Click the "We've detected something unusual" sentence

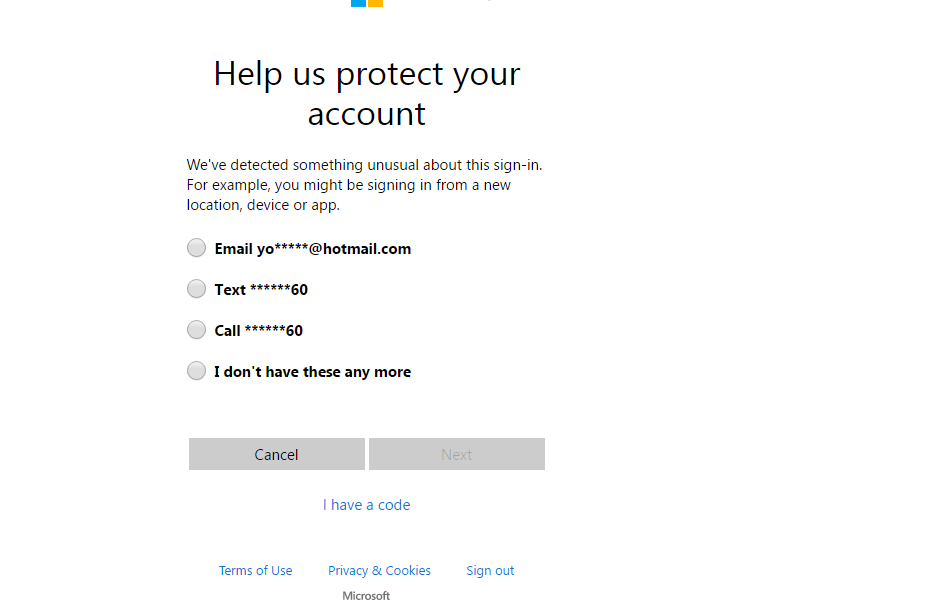(x=364, y=165)
